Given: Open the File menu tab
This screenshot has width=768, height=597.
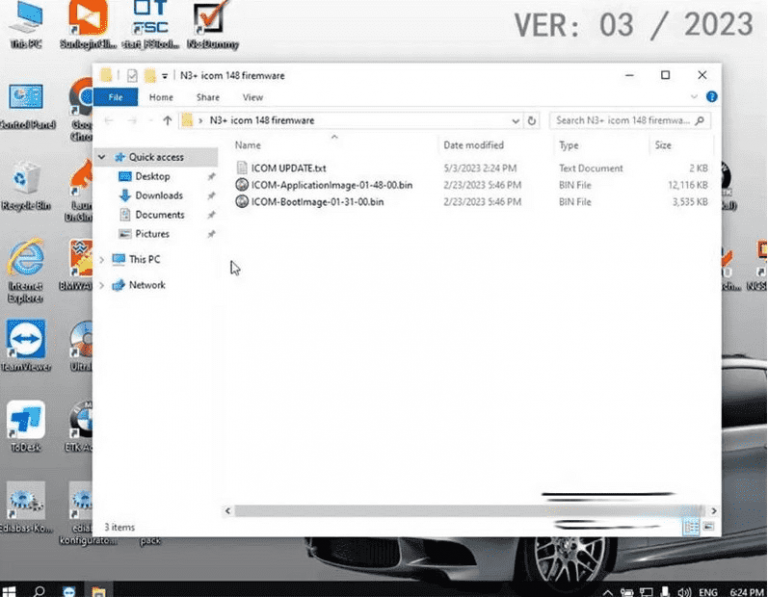Looking at the screenshot, I should (x=115, y=97).
